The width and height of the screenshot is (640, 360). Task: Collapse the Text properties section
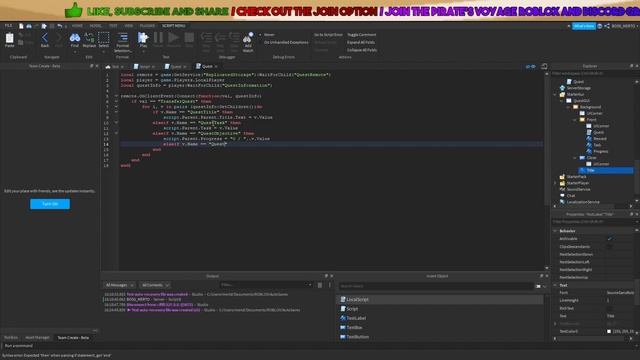(x=555, y=285)
